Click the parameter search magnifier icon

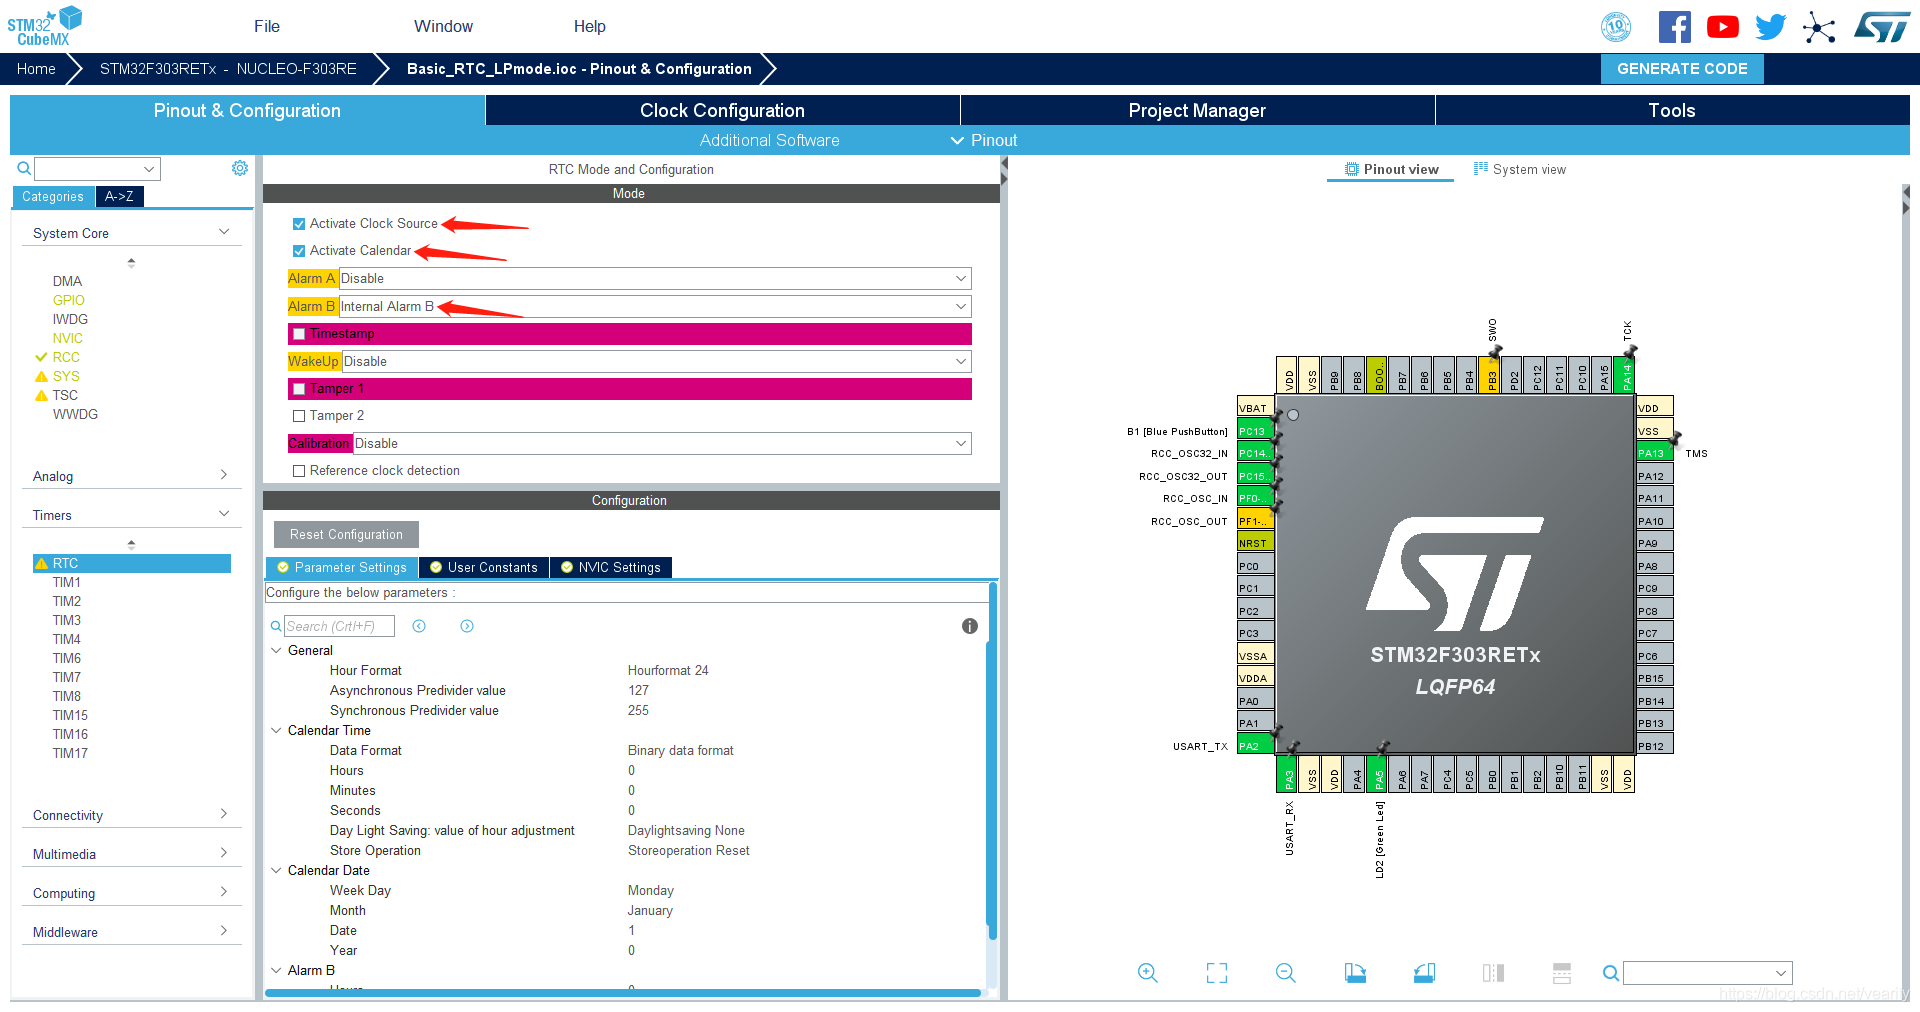click(276, 626)
